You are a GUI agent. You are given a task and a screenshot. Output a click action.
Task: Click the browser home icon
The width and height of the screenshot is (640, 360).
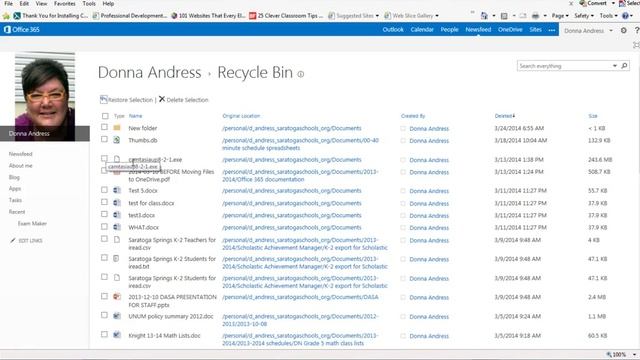tap(484, 16)
